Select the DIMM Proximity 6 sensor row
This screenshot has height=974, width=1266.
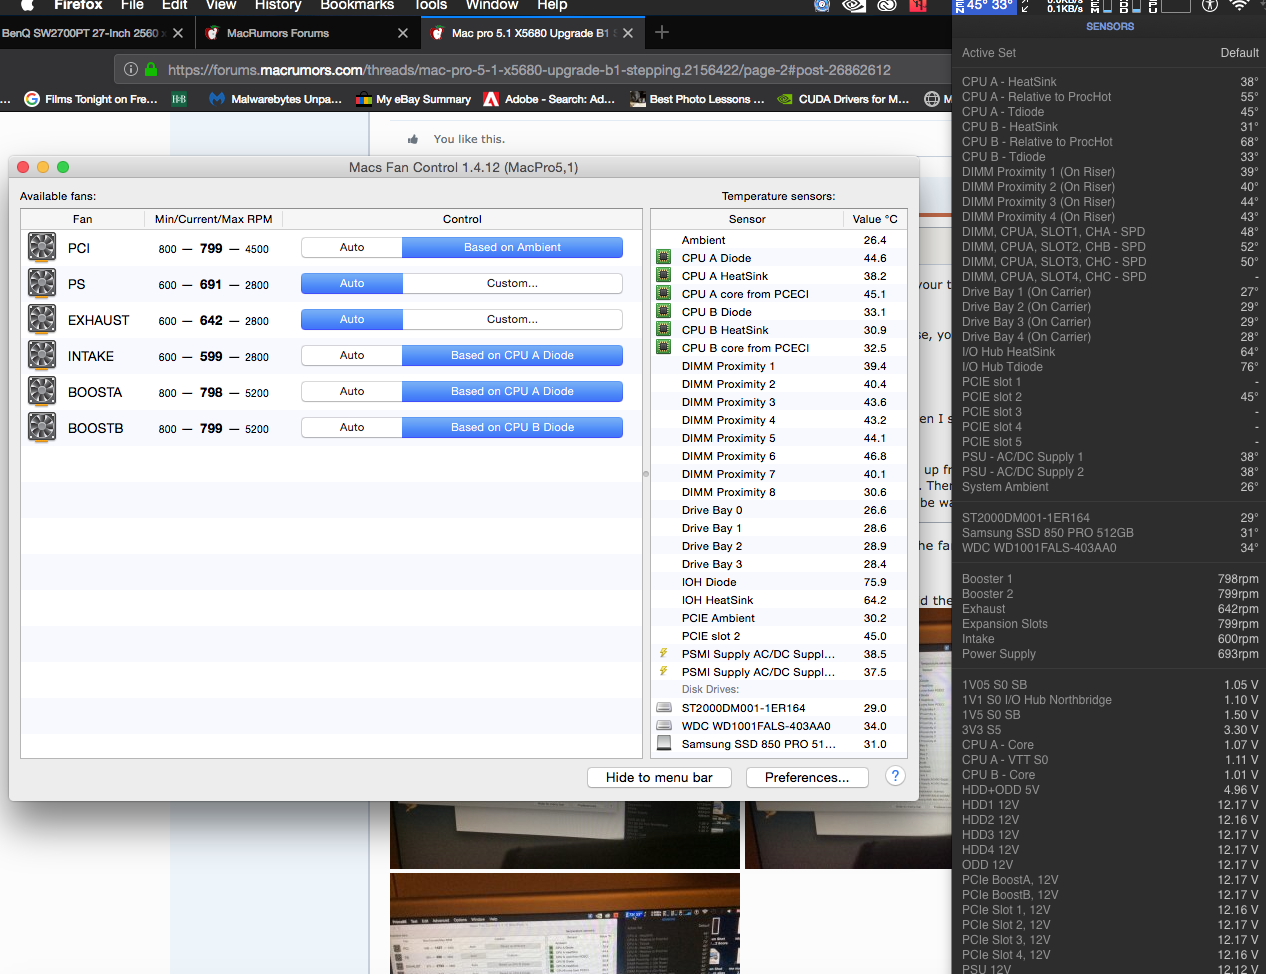click(779, 456)
